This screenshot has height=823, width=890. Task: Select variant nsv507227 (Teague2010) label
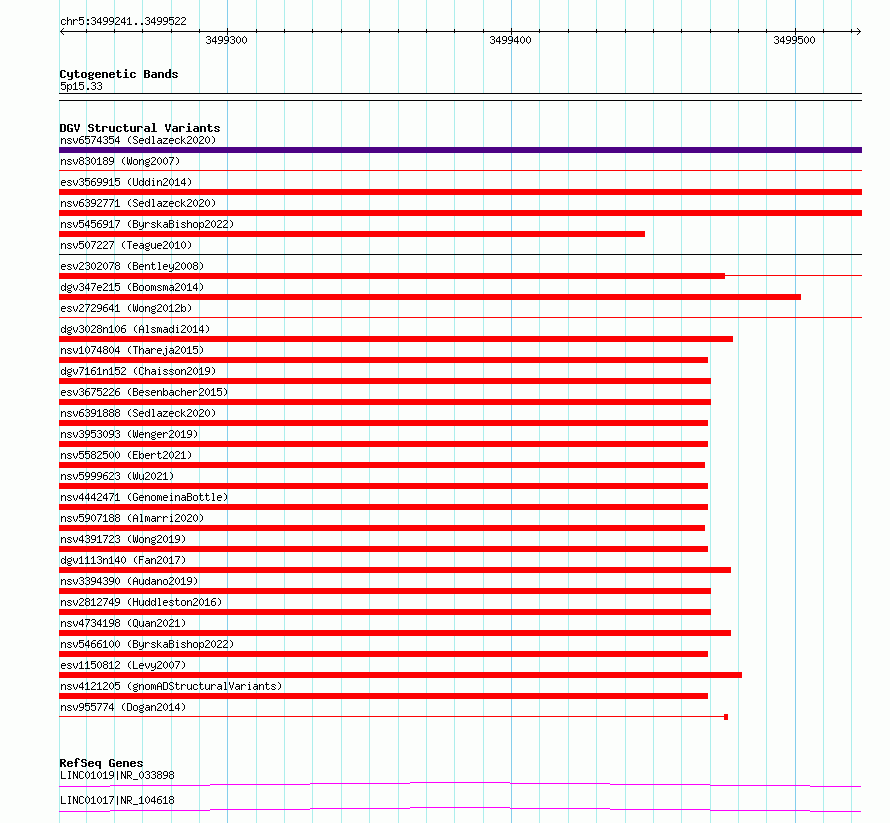point(126,245)
